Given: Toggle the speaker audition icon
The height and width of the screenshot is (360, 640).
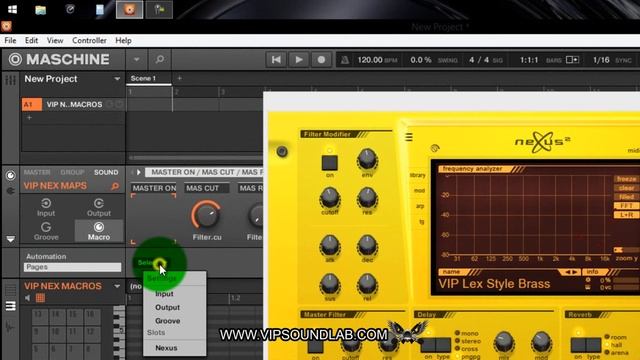Looking at the screenshot, I should pyautogui.click(x=27, y=298).
